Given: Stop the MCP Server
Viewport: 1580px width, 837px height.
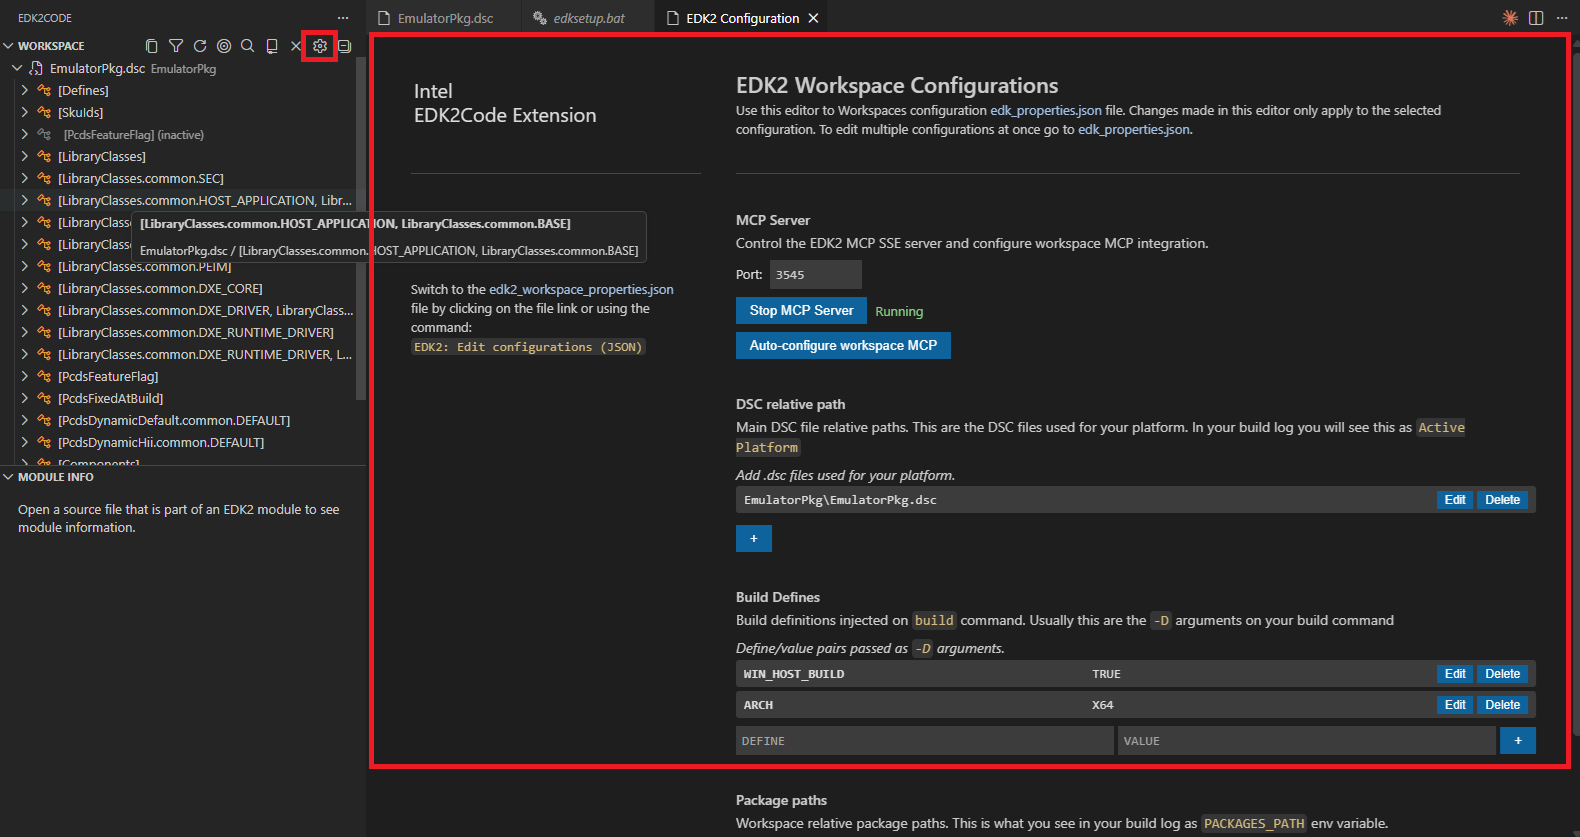Looking at the screenshot, I should [801, 310].
